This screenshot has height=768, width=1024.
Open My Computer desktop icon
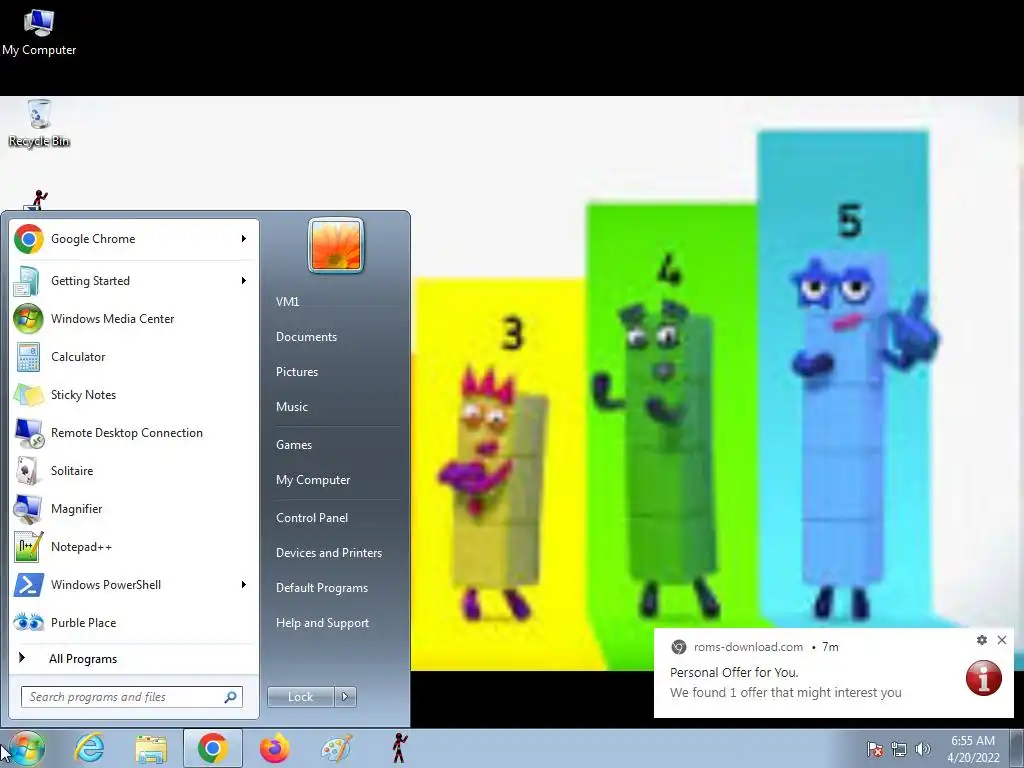[39, 31]
